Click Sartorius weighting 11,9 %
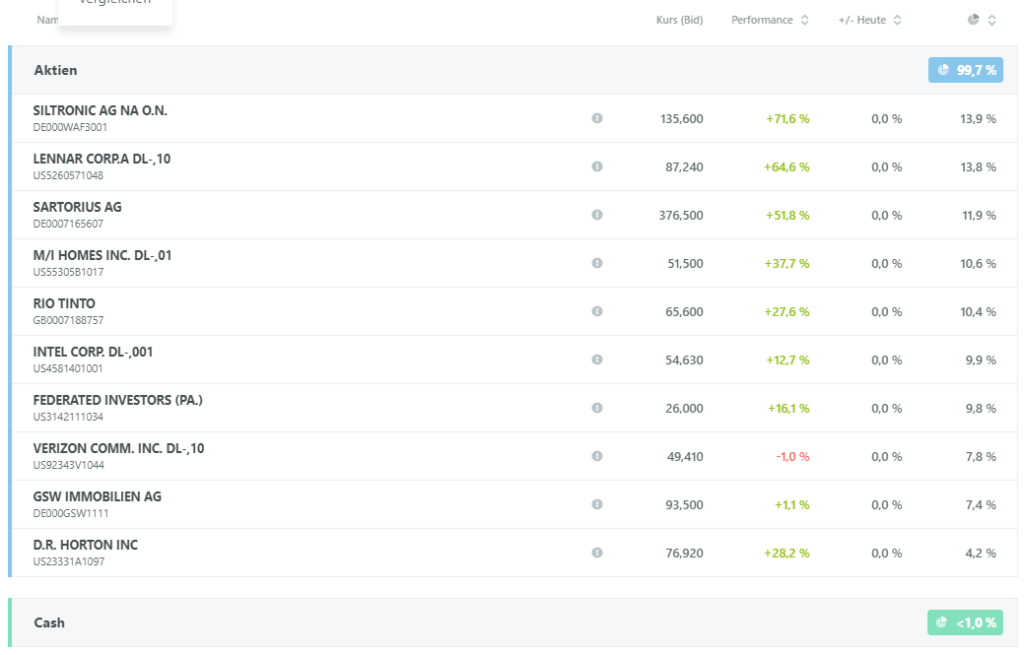 tap(979, 216)
